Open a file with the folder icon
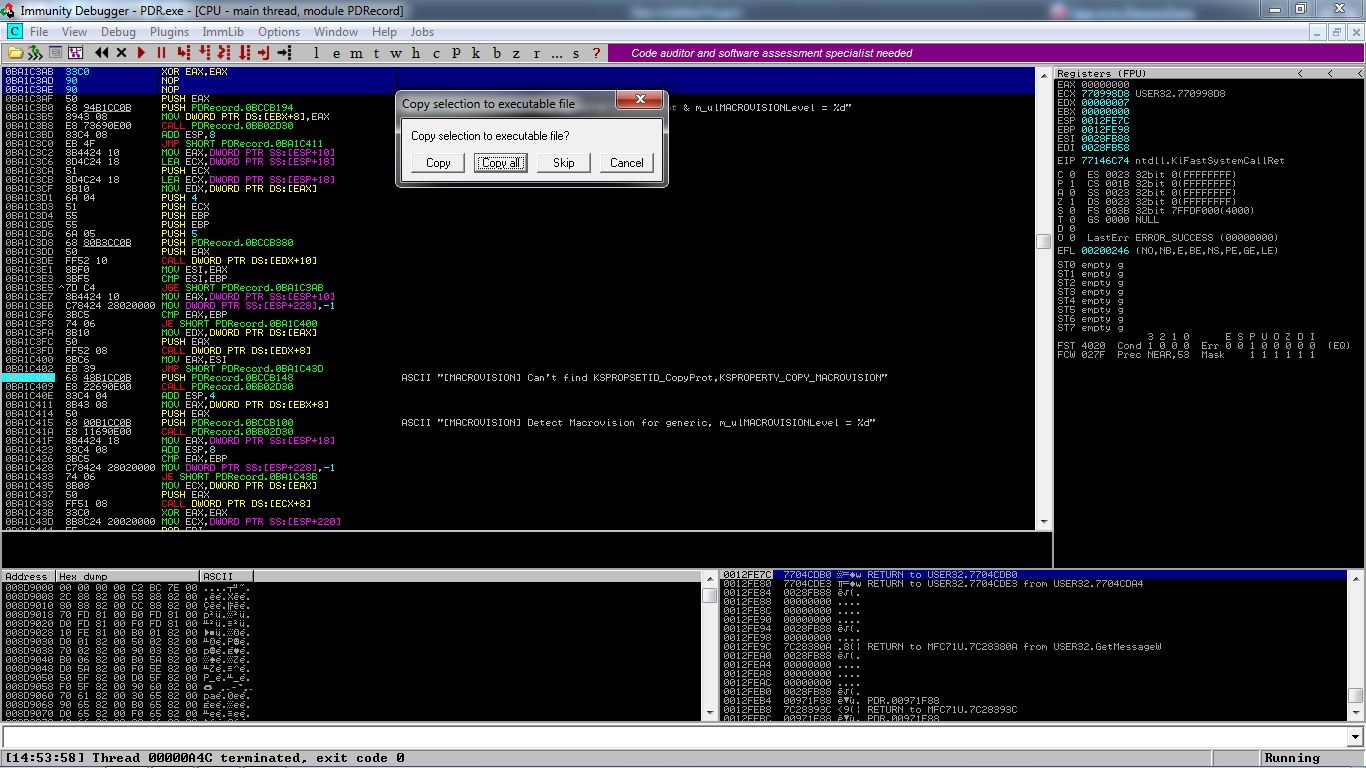 pyautogui.click(x=15, y=52)
